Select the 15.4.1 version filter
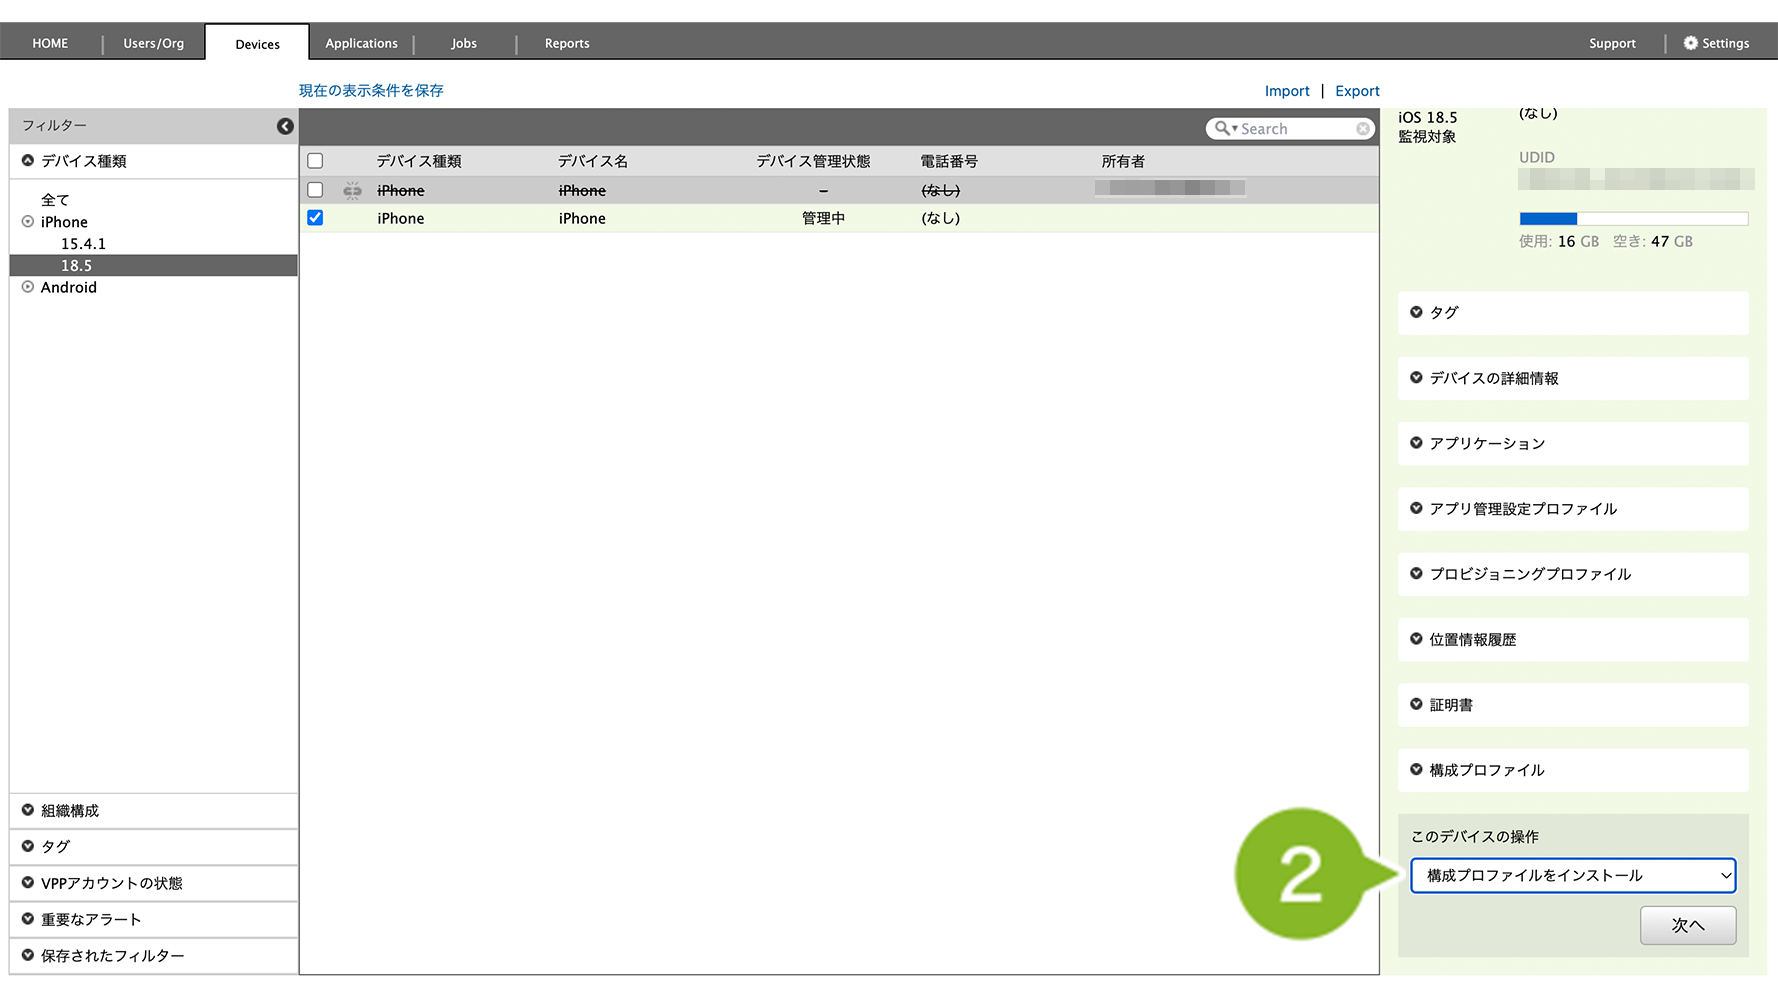The image size is (1778, 1000). [83, 244]
